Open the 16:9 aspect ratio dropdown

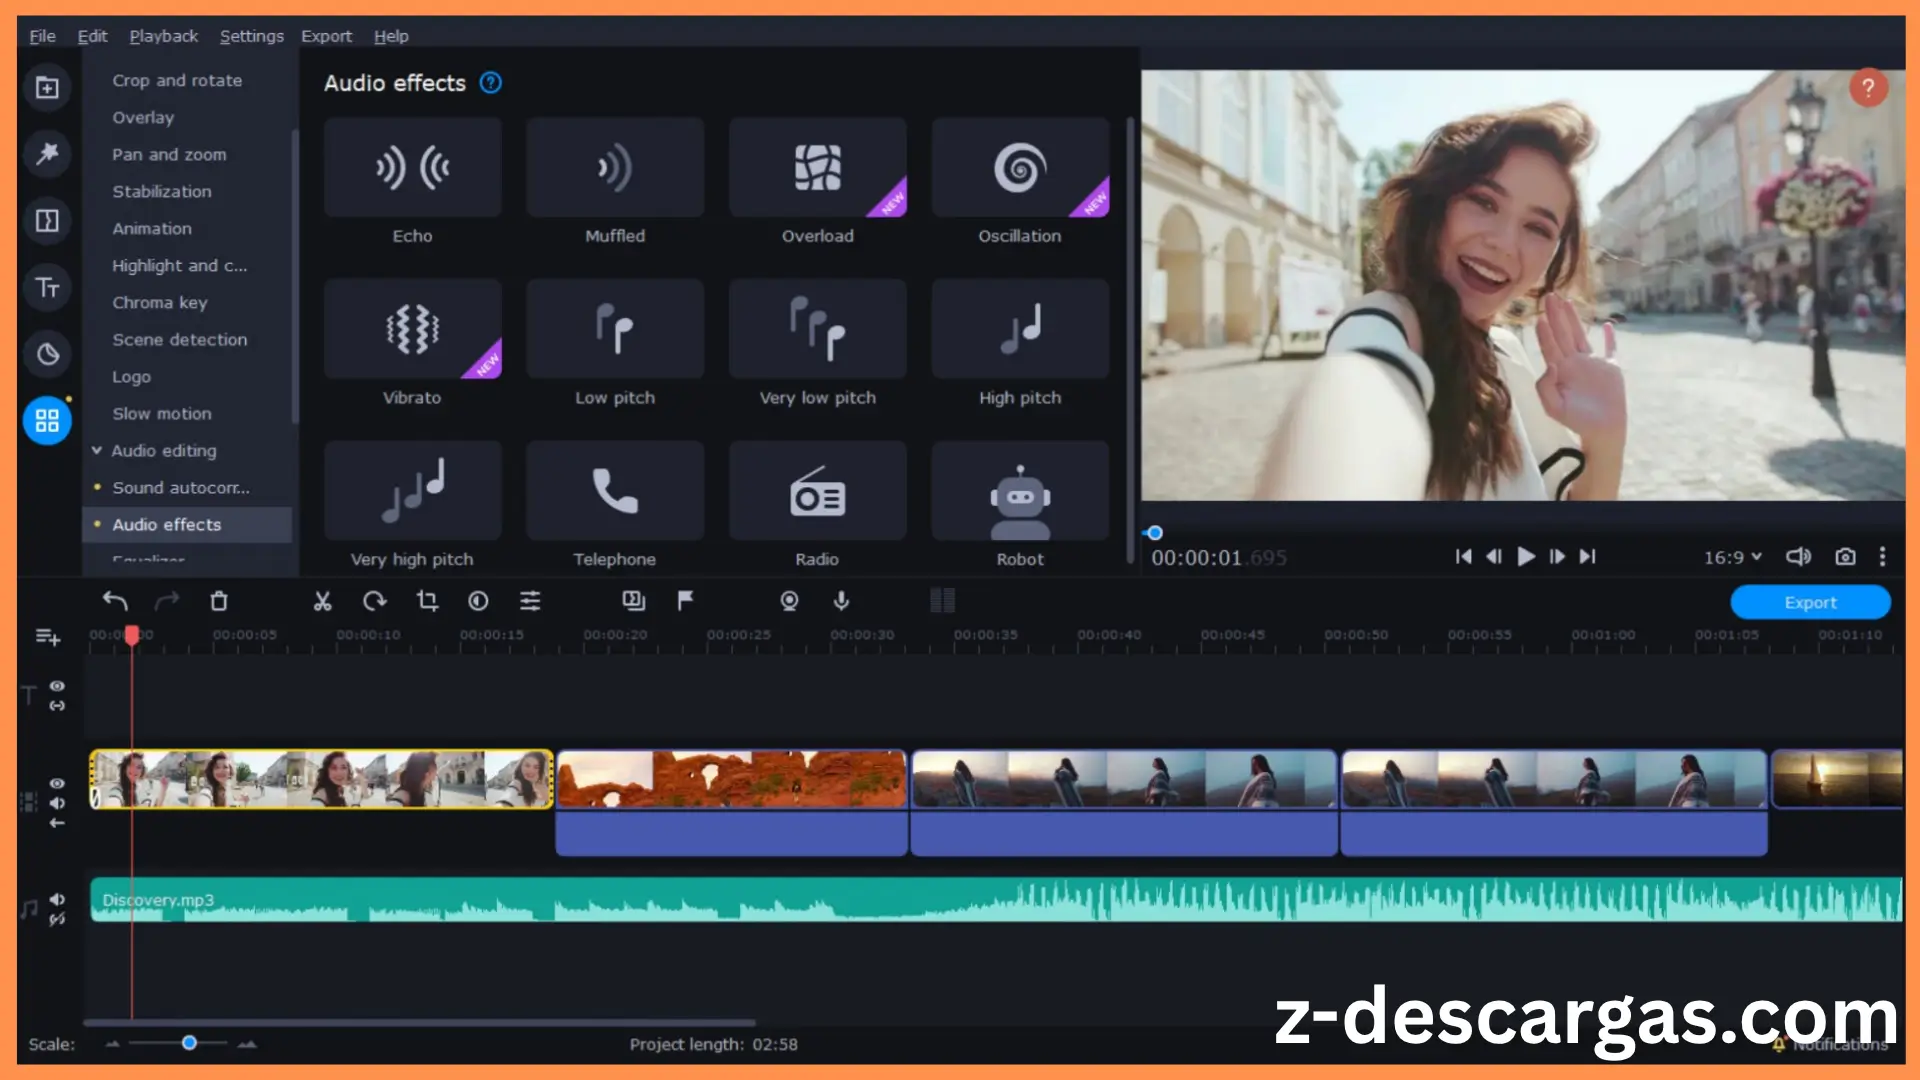pos(1733,557)
